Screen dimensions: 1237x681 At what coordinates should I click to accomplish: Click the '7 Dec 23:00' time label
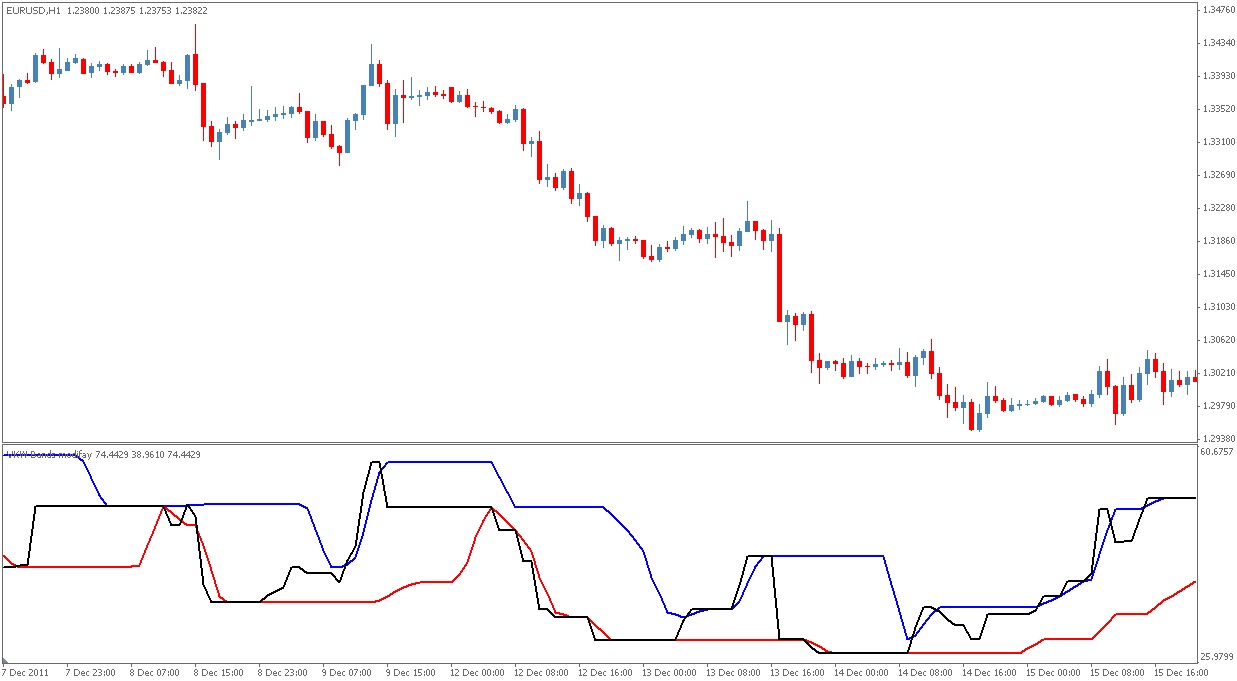[x=90, y=672]
